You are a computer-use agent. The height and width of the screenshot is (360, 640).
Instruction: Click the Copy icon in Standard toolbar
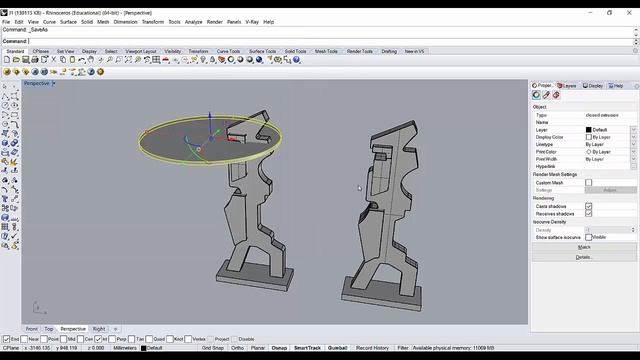point(63,60)
